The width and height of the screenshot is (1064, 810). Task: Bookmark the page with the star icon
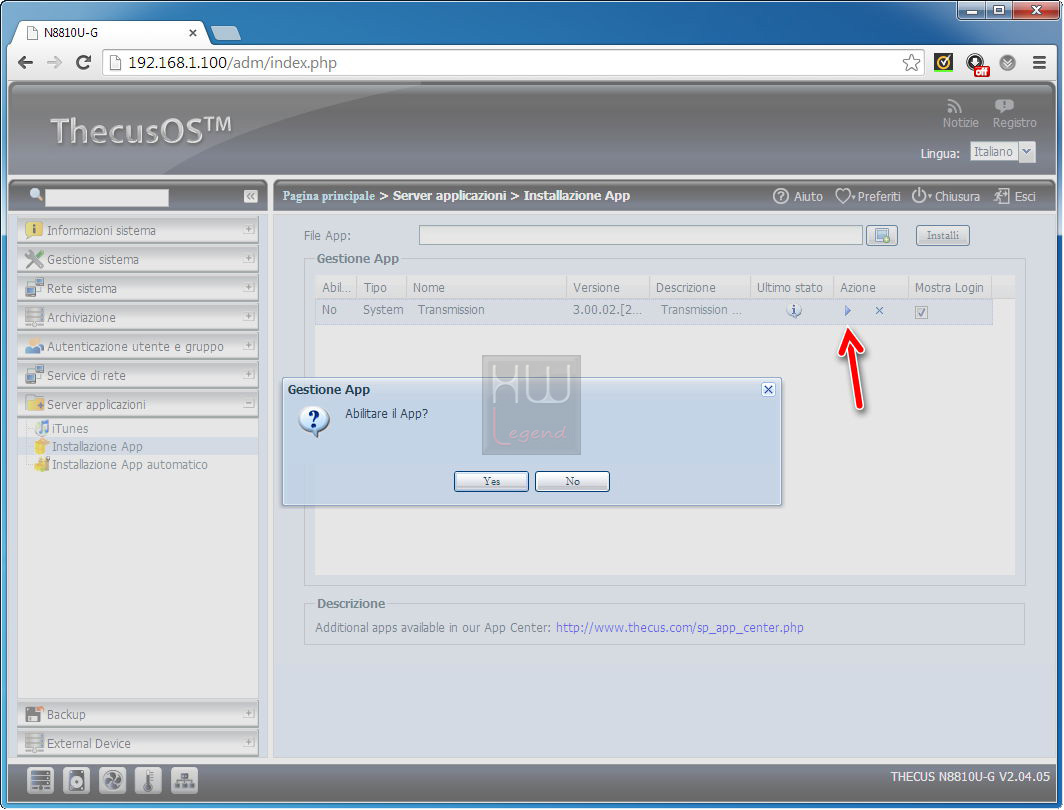(911, 63)
